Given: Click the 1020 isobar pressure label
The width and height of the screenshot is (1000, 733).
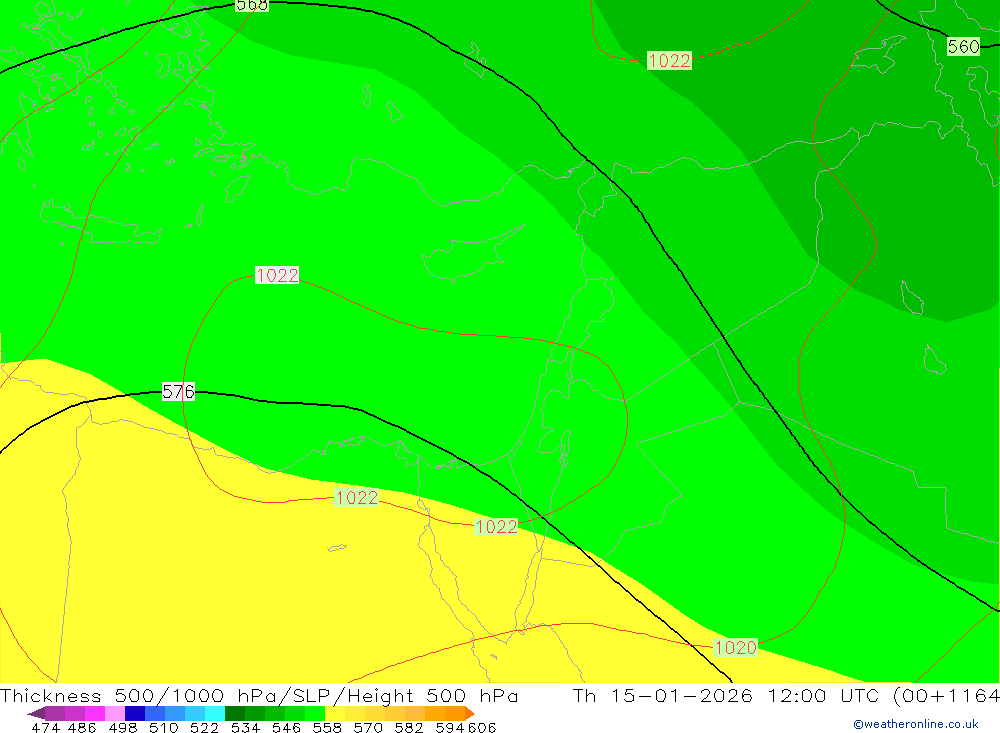Looking at the screenshot, I should 735,648.
